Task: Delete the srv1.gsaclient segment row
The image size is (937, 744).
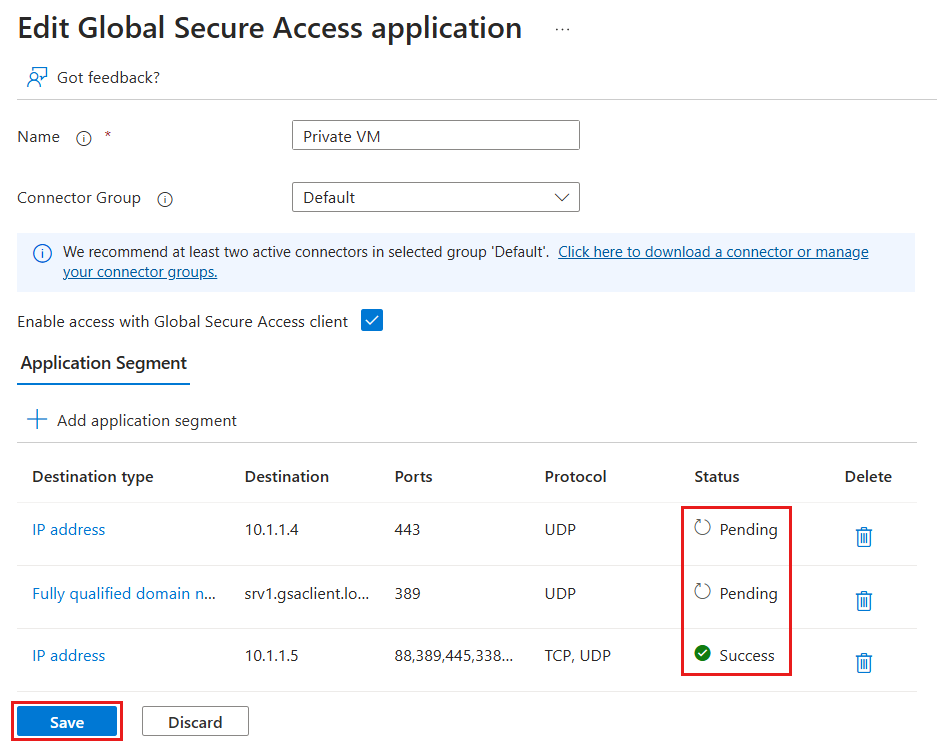Action: point(864,600)
